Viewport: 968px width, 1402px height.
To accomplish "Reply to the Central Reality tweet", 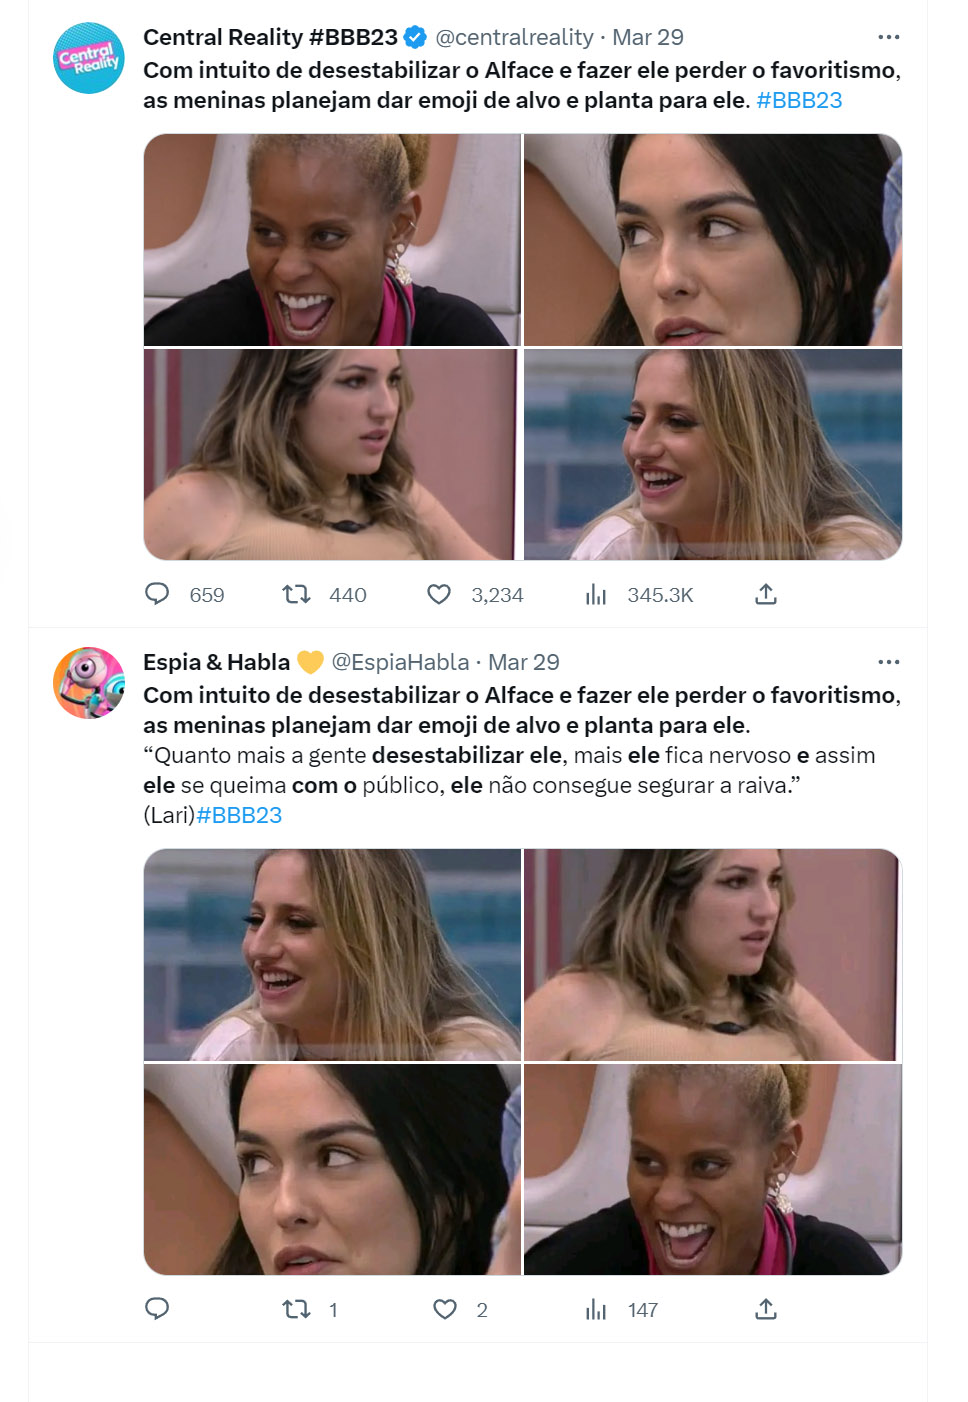I will click(x=158, y=595).
